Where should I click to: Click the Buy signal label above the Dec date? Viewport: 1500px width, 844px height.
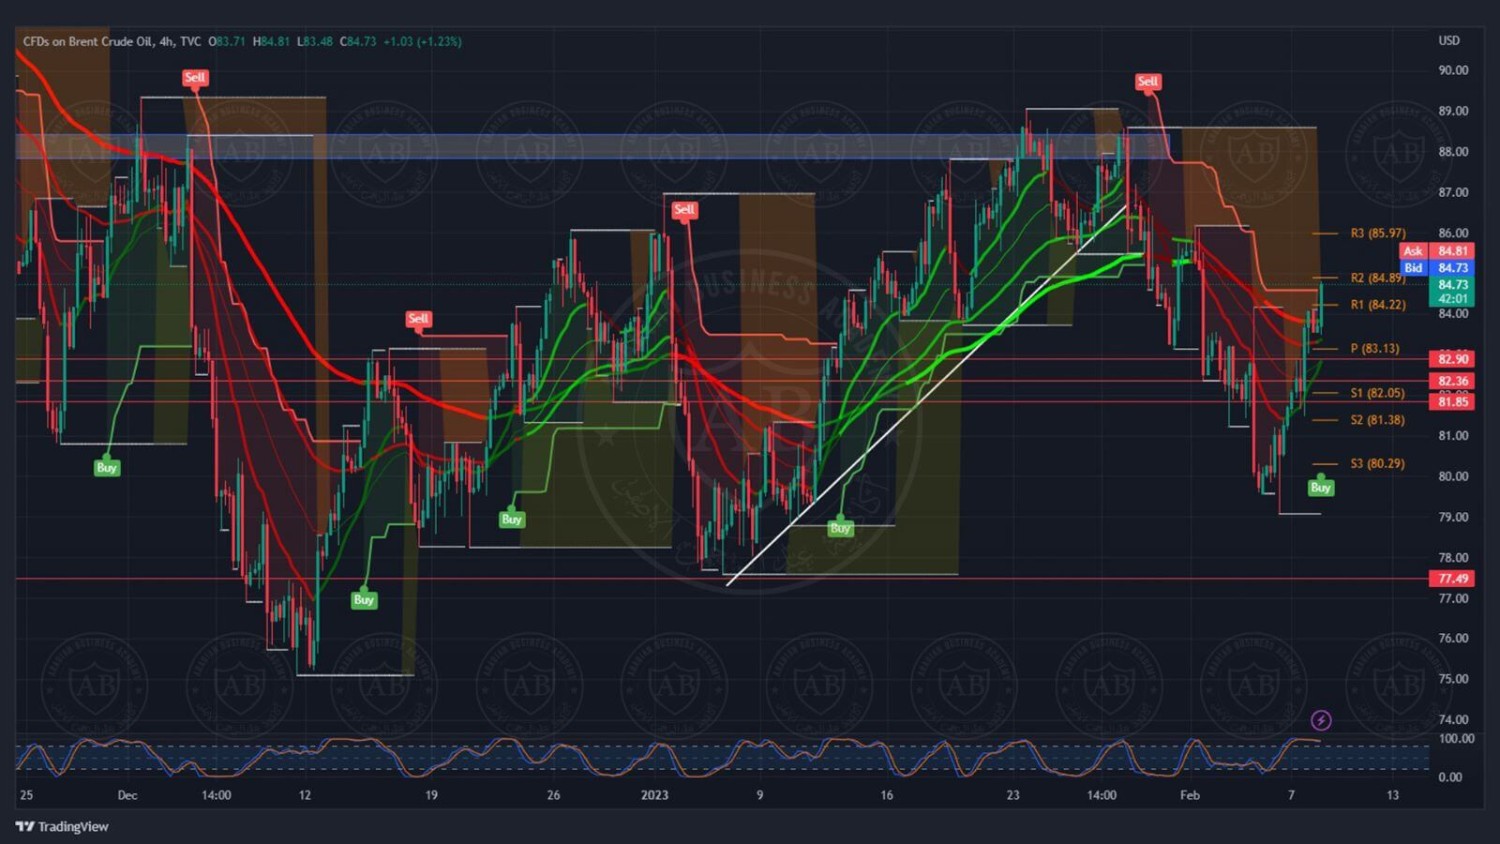107,468
